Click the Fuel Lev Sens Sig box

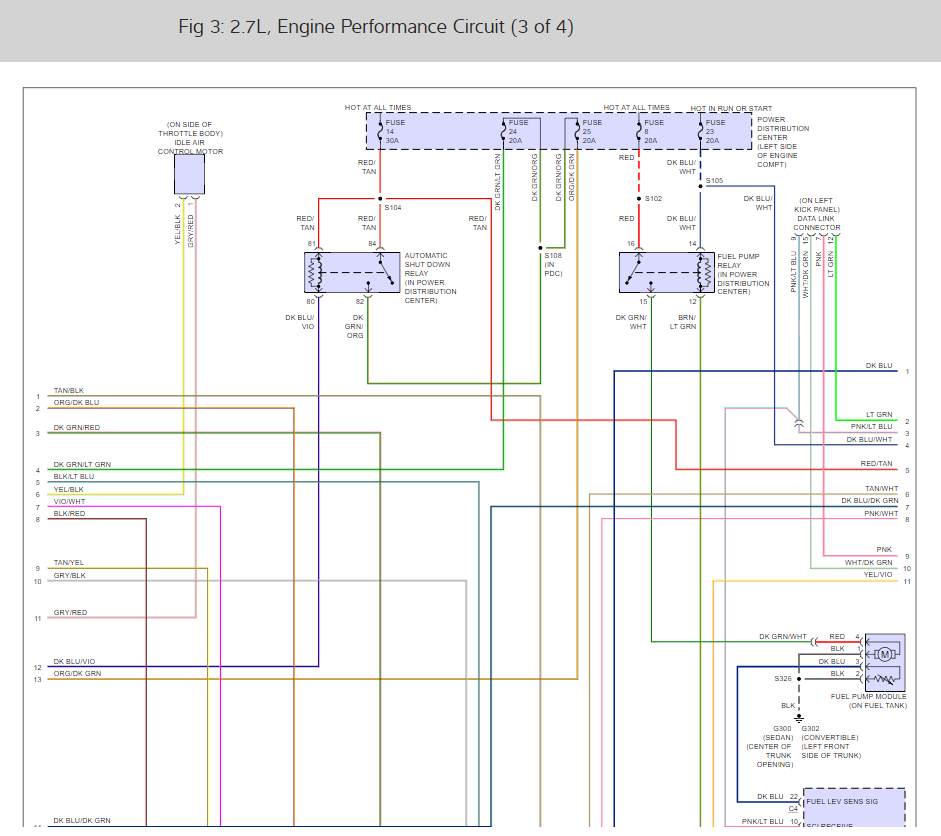(854, 808)
